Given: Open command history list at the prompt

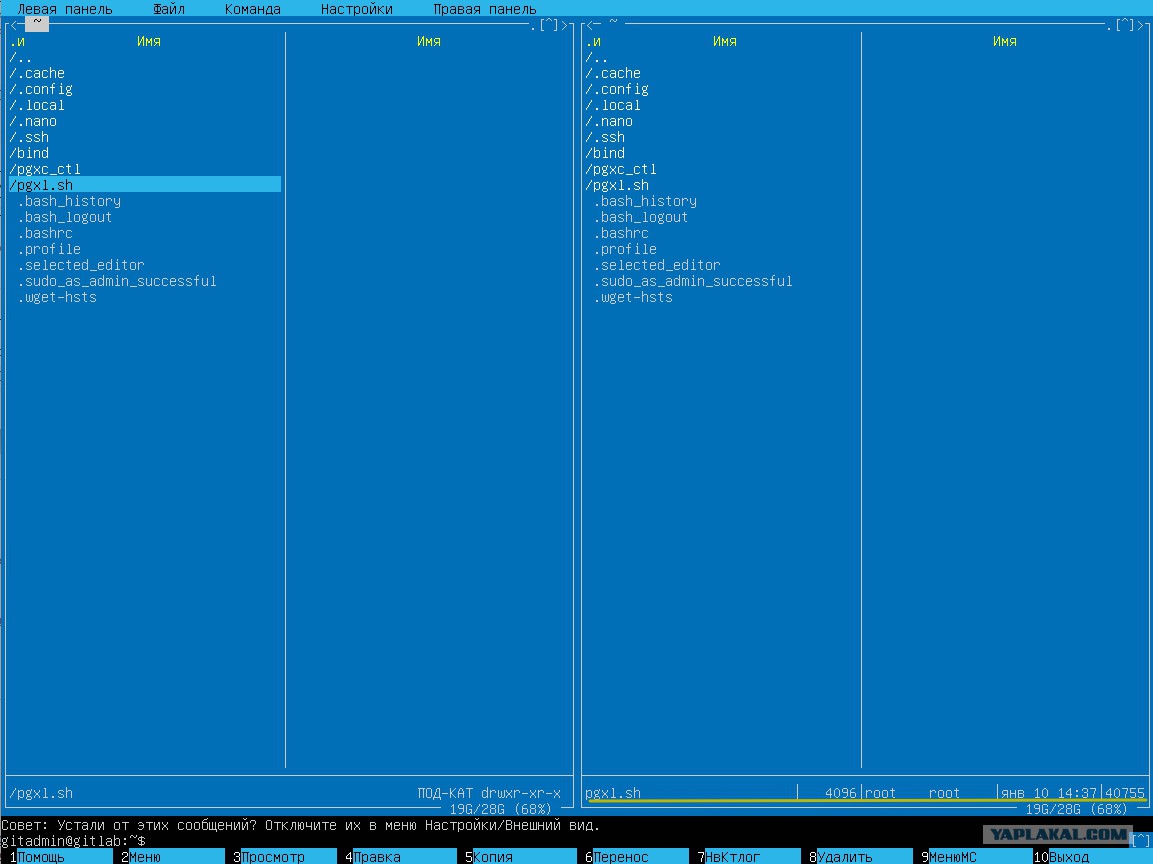Looking at the screenshot, I should pos(1140,840).
